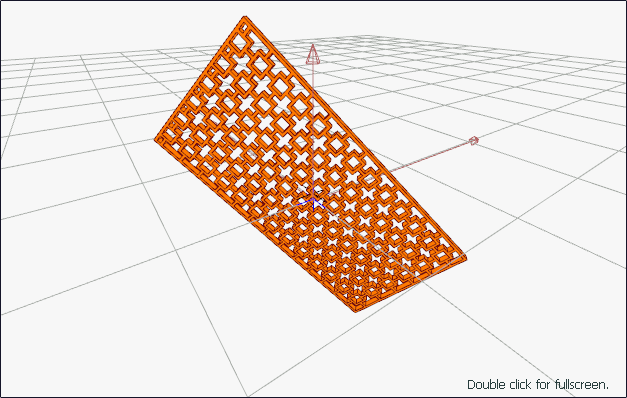Image resolution: width=627 pixels, height=398 pixels.
Task: Click the vertical axis arrow cone tip
Action: pos(312,54)
